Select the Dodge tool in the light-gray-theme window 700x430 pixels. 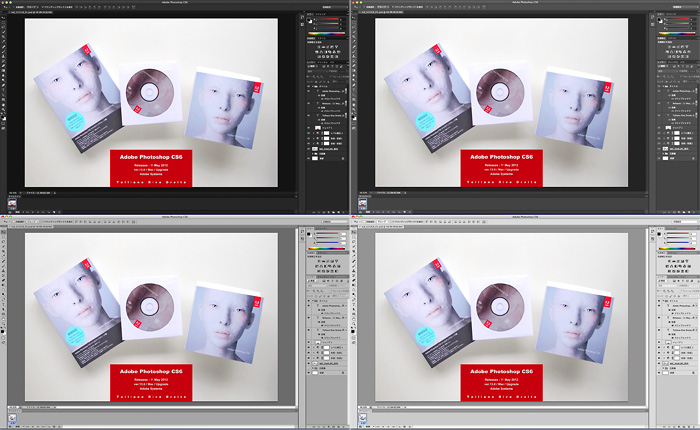pyautogui.click(x=354, y=294)
